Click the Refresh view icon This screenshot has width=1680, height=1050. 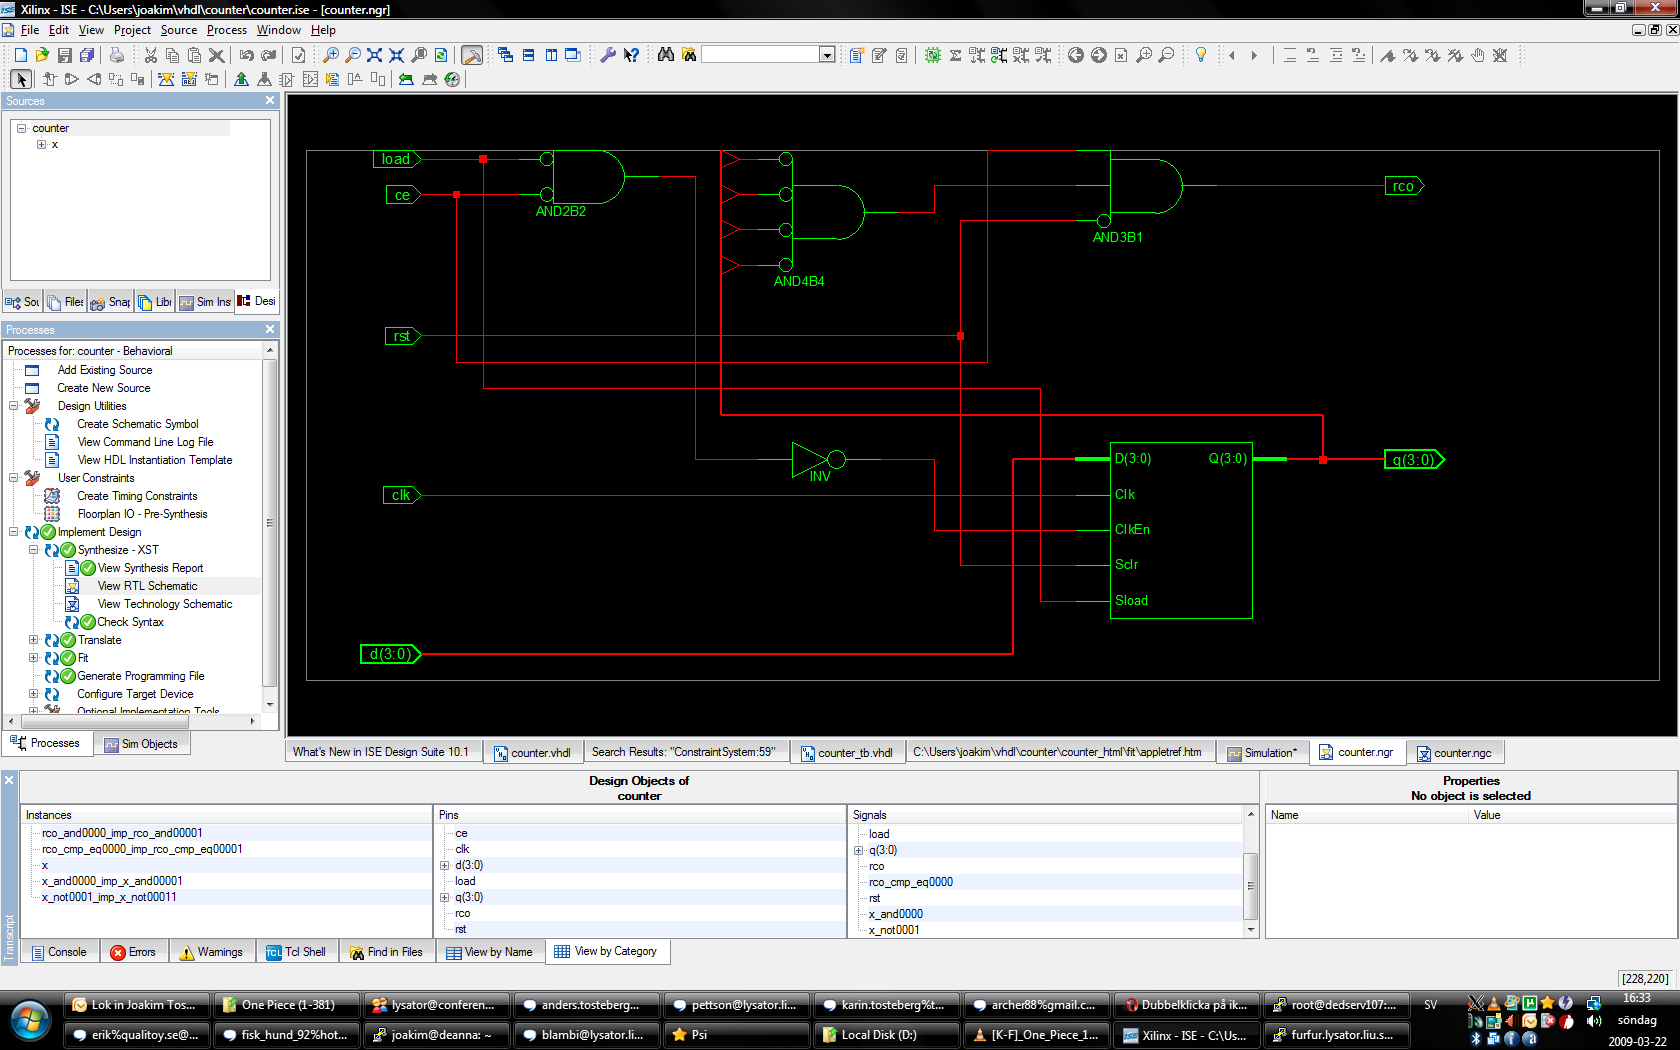click(441, 55)
